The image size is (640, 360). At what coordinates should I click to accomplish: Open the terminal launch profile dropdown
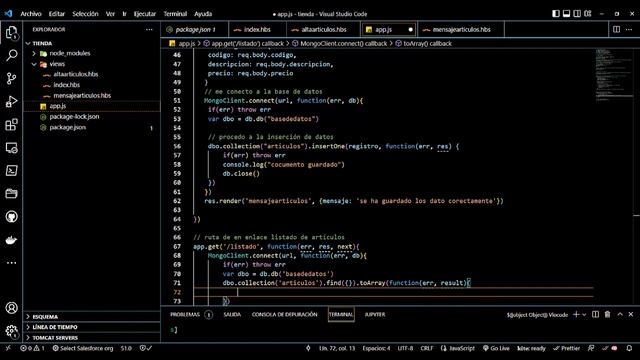[584, 314]
